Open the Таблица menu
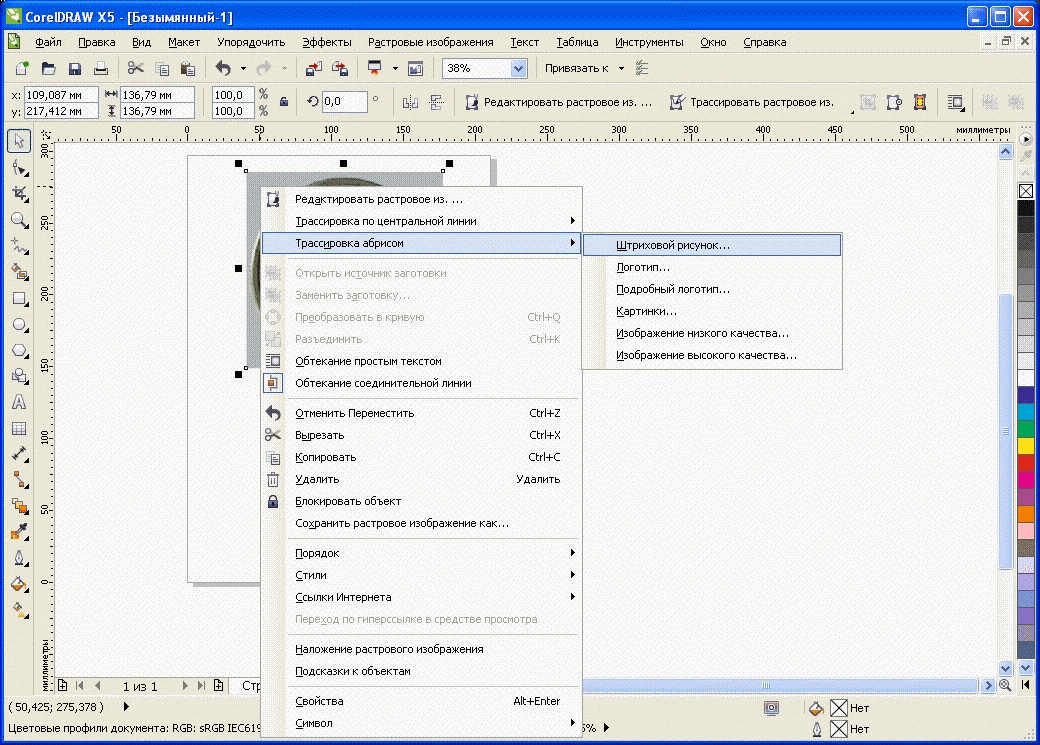Image resolution: width=1040 pixels, height=745 pixels. tap(577, 42)
